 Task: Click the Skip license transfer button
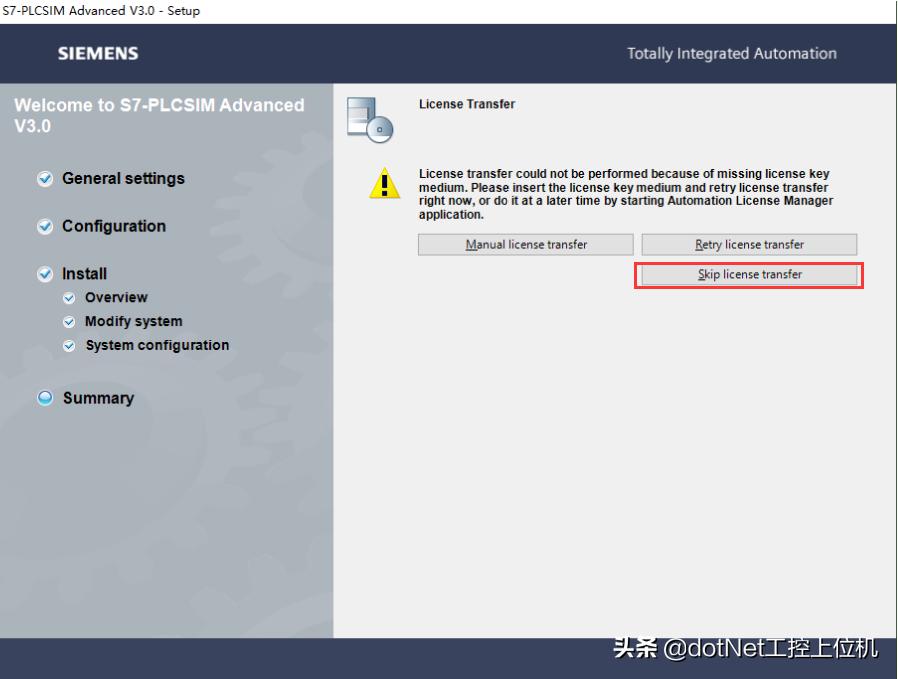pos(749,275)
